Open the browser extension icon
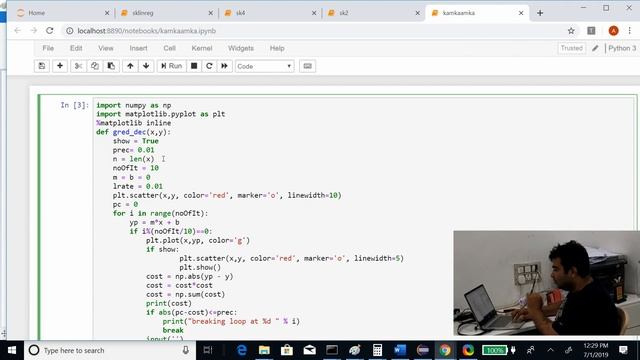 point(591,31)
